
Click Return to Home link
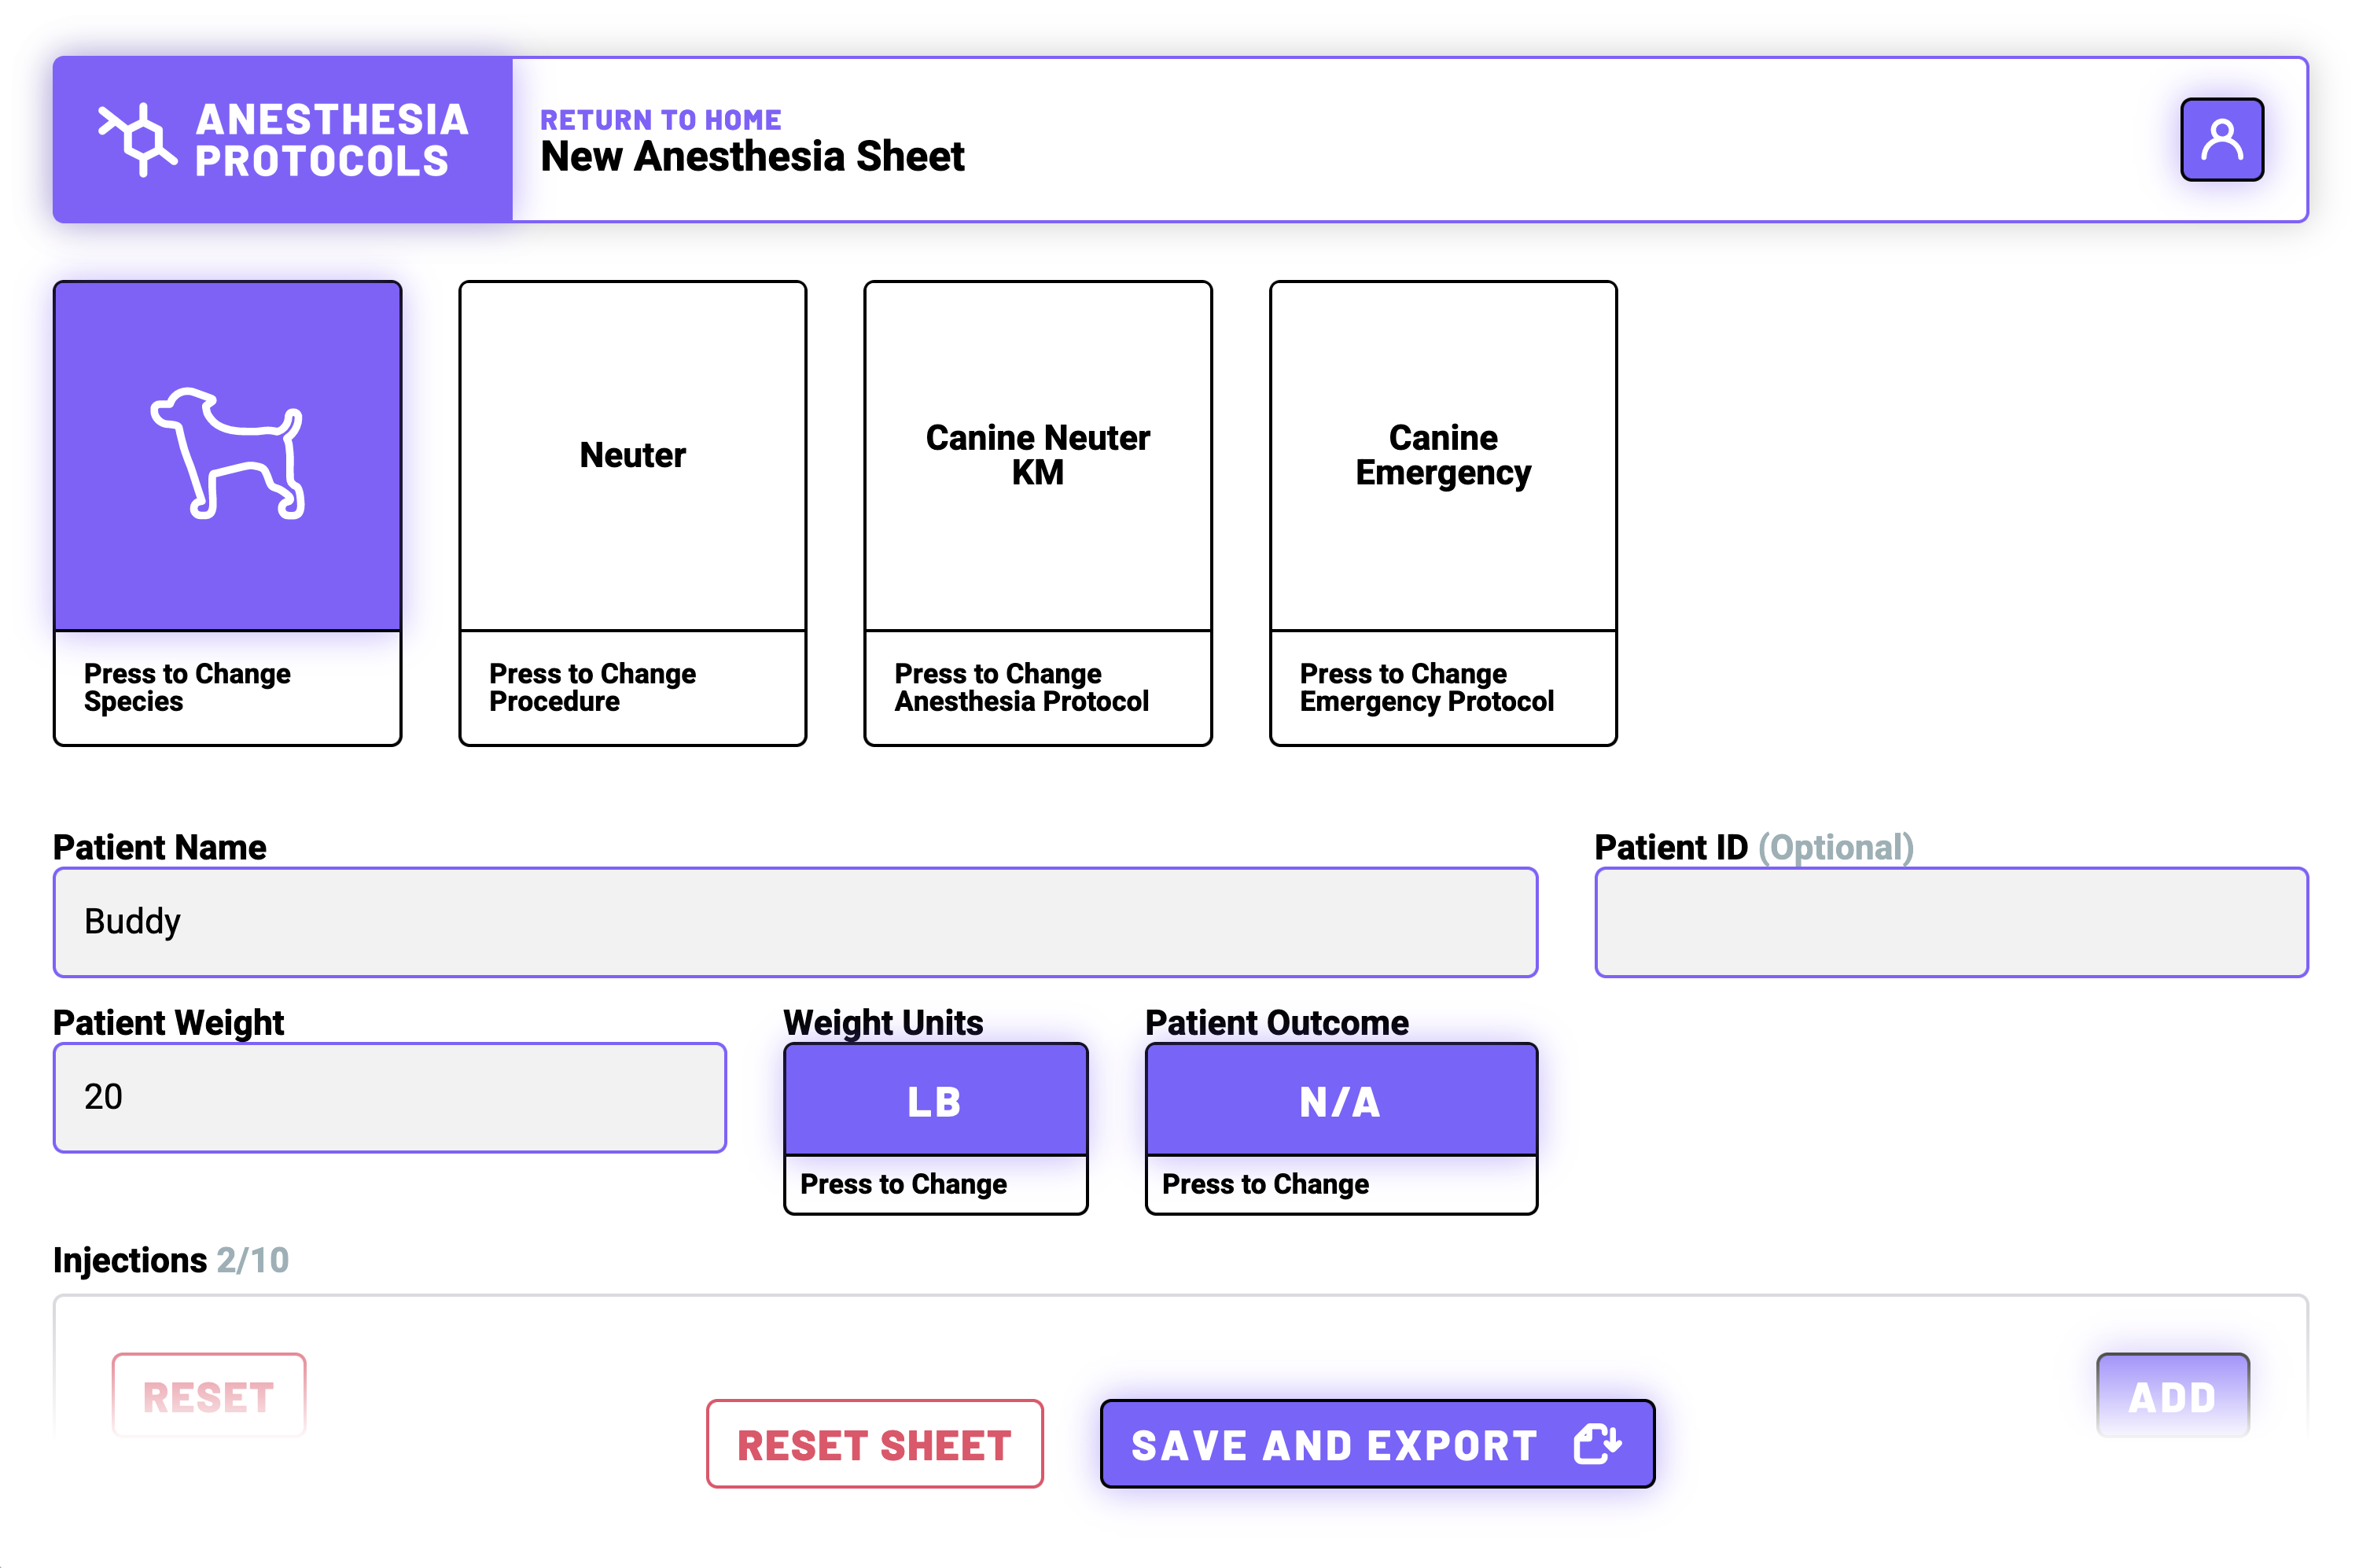(x=660, y=120)
